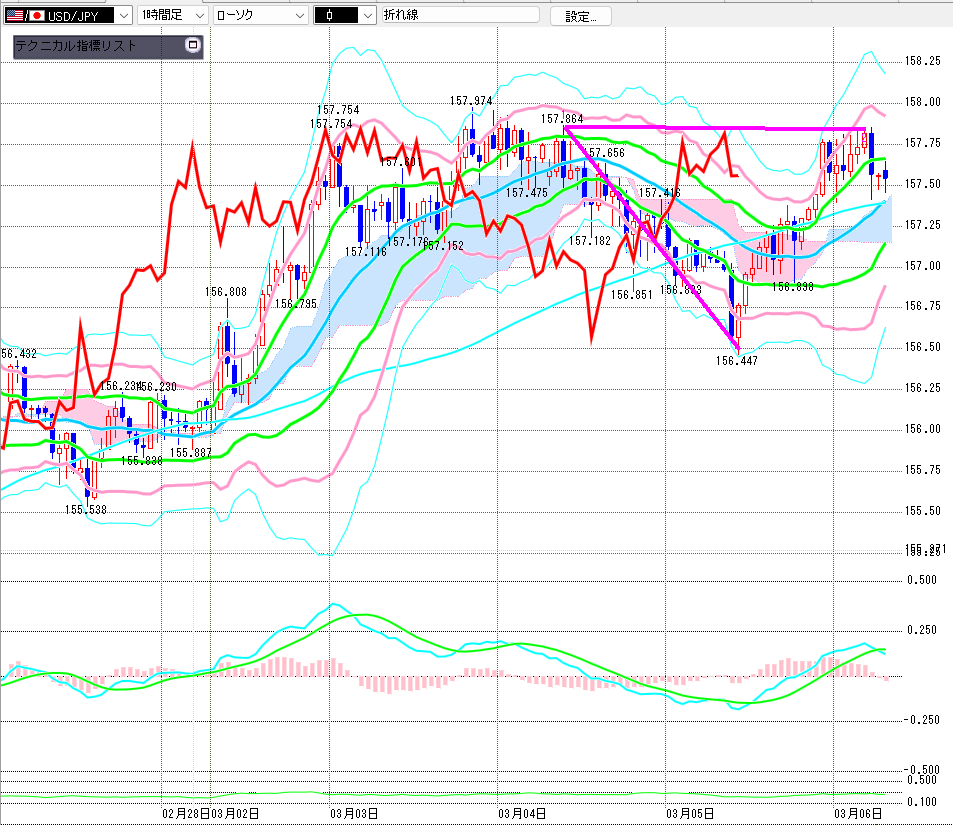Click the 155.538 low price label
The height and width of the screenshot is (825, 953).
click(86, 510)
